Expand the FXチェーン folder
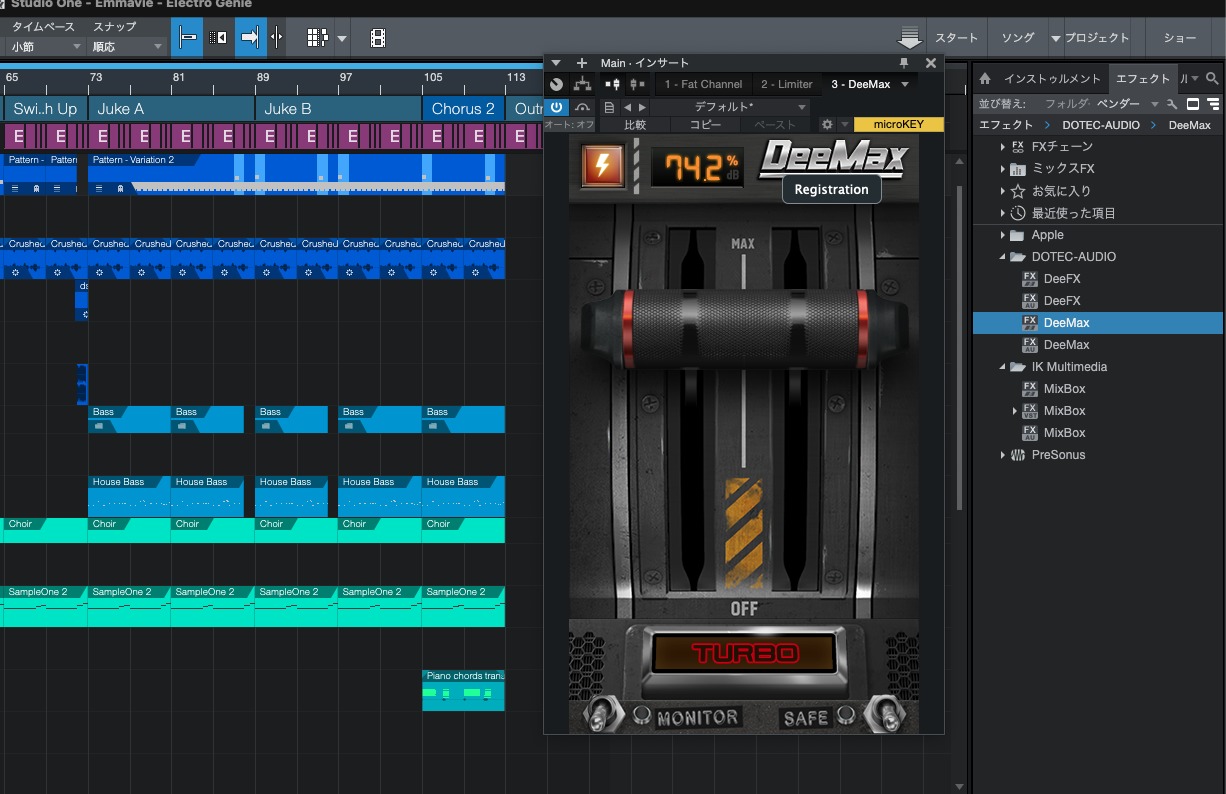The width and height of the screenshot is (1226, 794). pyautogui.click(x=1003, y=147)
